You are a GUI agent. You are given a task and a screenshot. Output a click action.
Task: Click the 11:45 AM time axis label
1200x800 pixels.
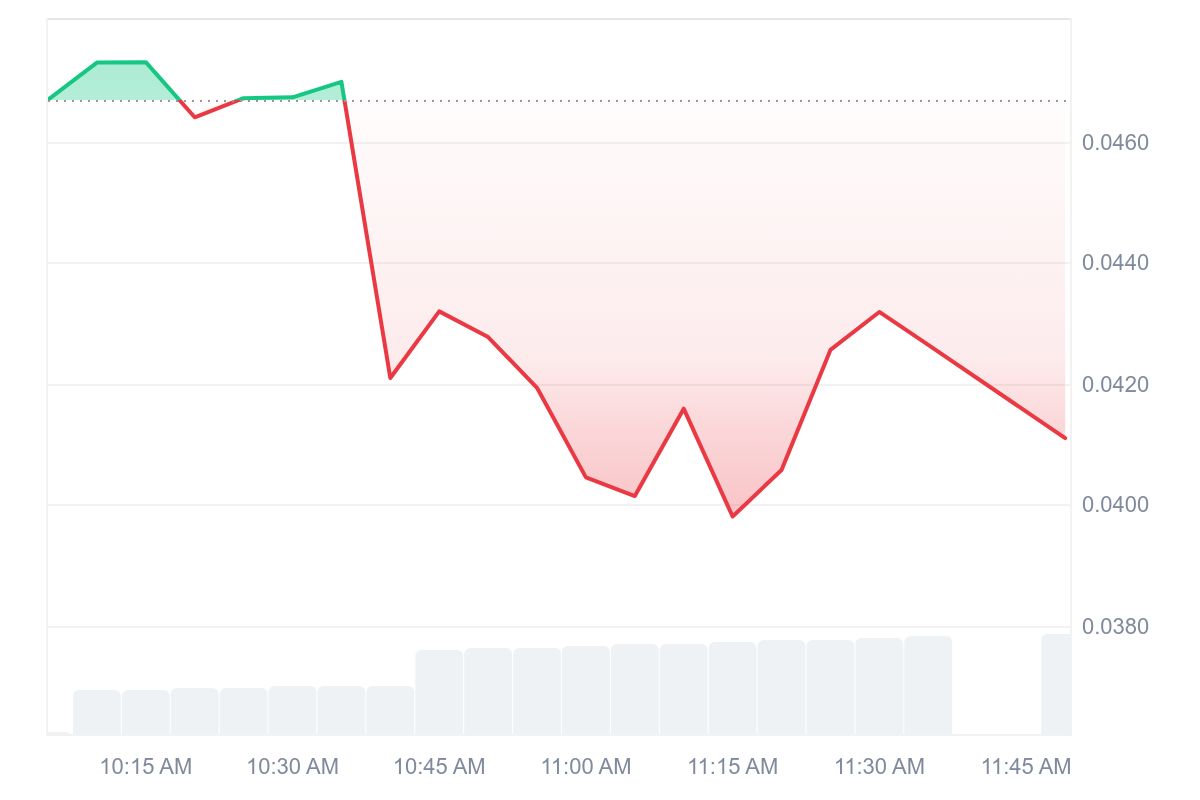(1026, 767)
